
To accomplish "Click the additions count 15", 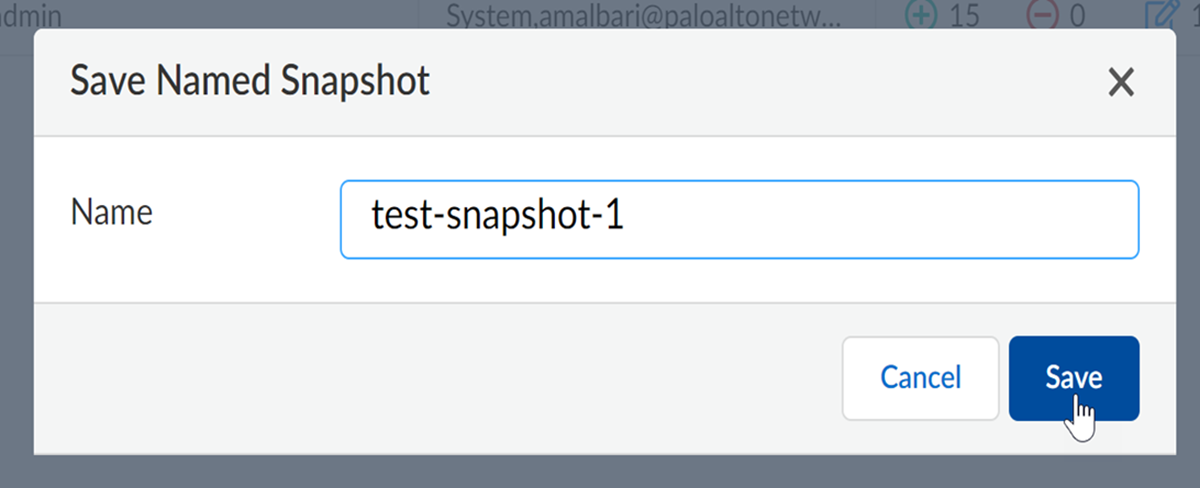I will (963, 14).
